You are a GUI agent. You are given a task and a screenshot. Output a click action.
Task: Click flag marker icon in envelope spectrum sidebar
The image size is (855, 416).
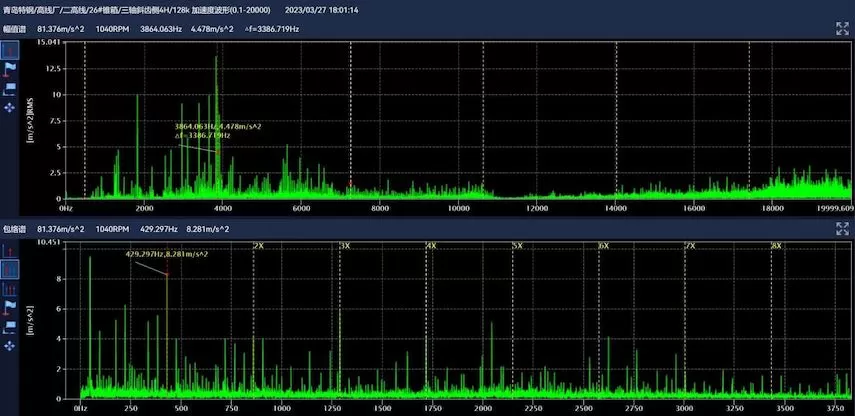coord(10,307)
